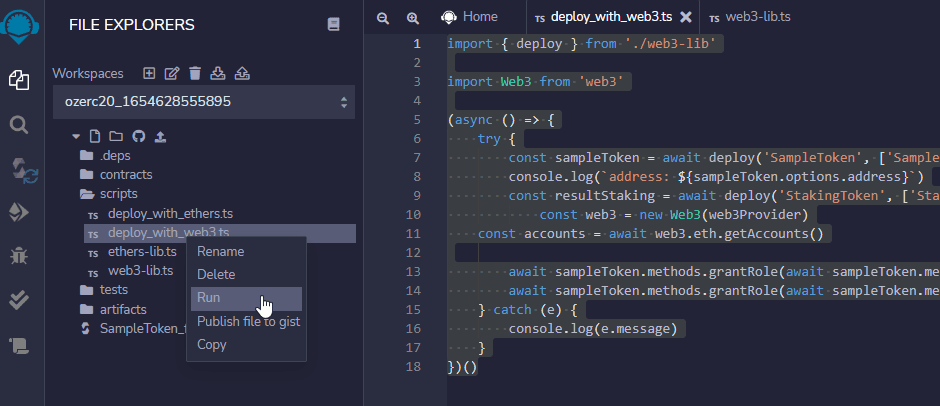The height and width of the screenshot is (406, 940).
Task: Switch to the web3-lib.ts tab
Action: click(x=749, y=17)
